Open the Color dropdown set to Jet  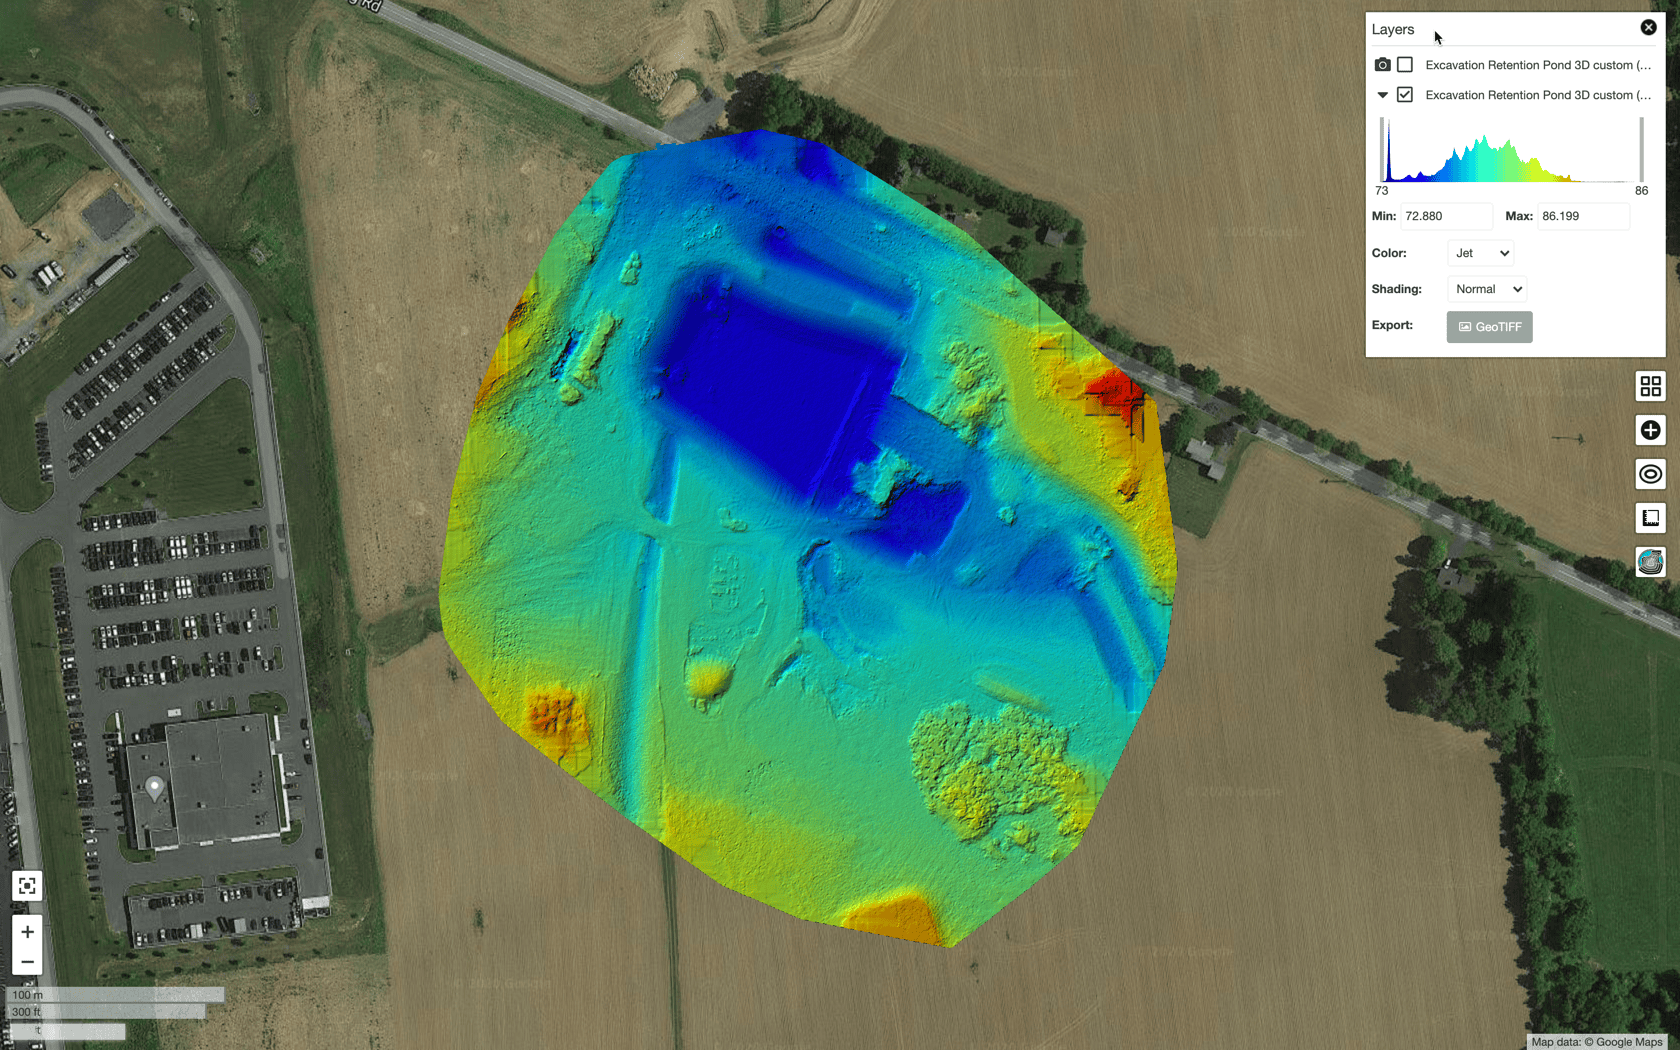point(1480,253)
